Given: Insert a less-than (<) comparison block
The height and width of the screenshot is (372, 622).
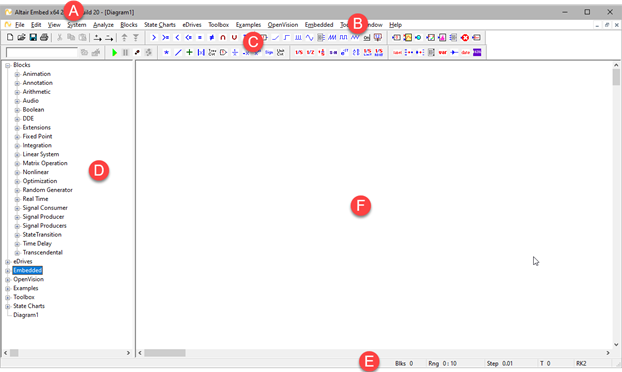Looking at the screenshot, I should [x=177, y=37].
